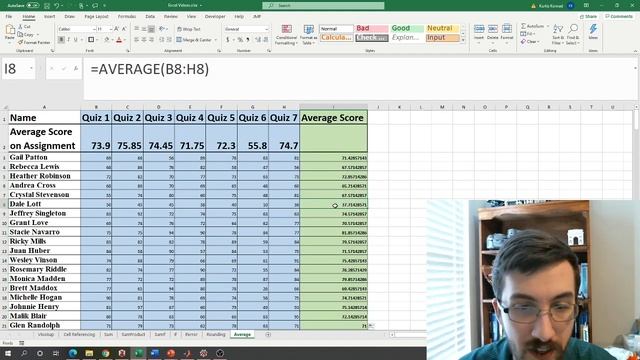Decrease font size with smaller A icon
The height and width of the screenshot is (360, 640).
124,29
